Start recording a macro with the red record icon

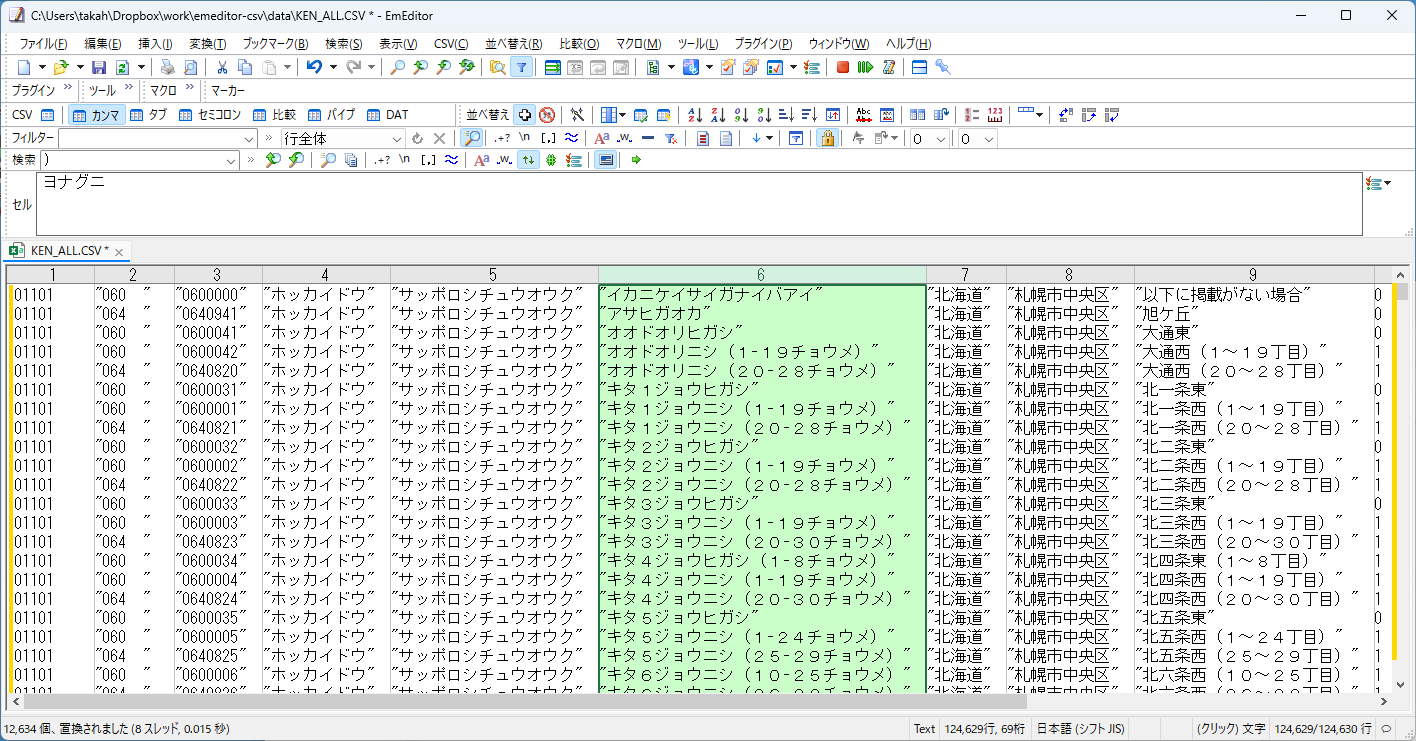[x=843, y=67]
